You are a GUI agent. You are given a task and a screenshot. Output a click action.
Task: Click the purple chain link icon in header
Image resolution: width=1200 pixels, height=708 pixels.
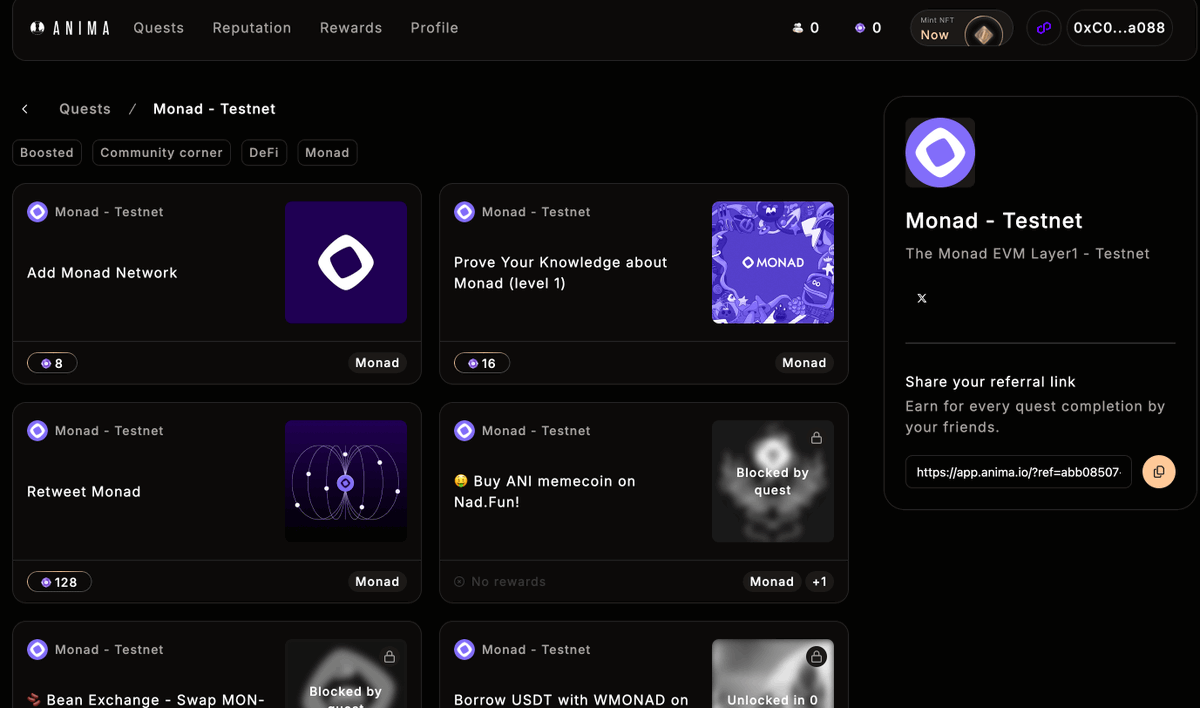coord(1044,28)
